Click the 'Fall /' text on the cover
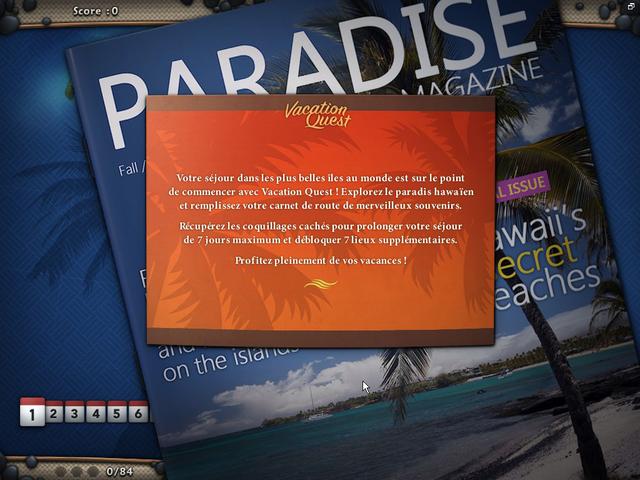Screen dimensions: 640x480 (x=132, y=168)
